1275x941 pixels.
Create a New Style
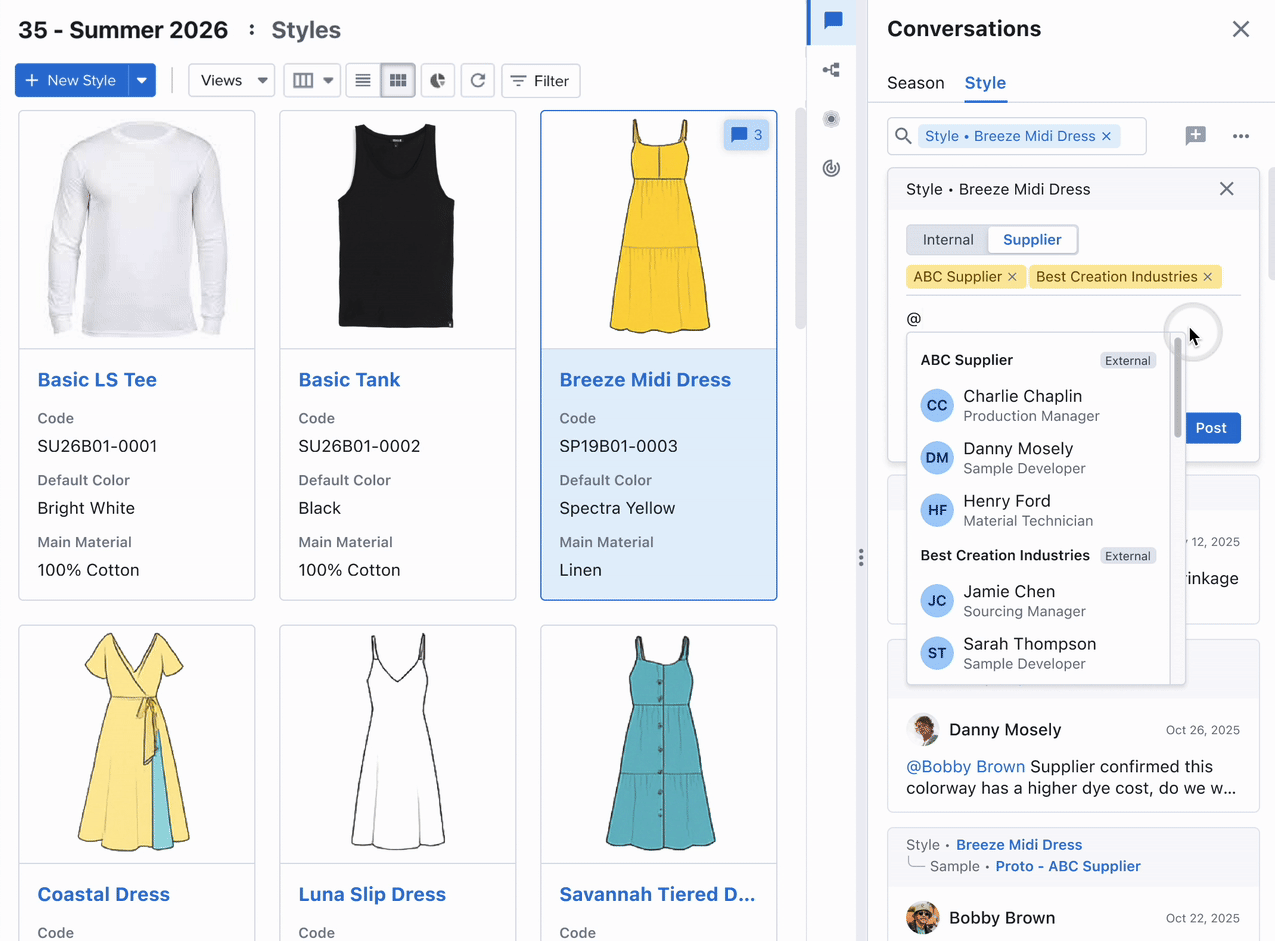click(71, 81)
